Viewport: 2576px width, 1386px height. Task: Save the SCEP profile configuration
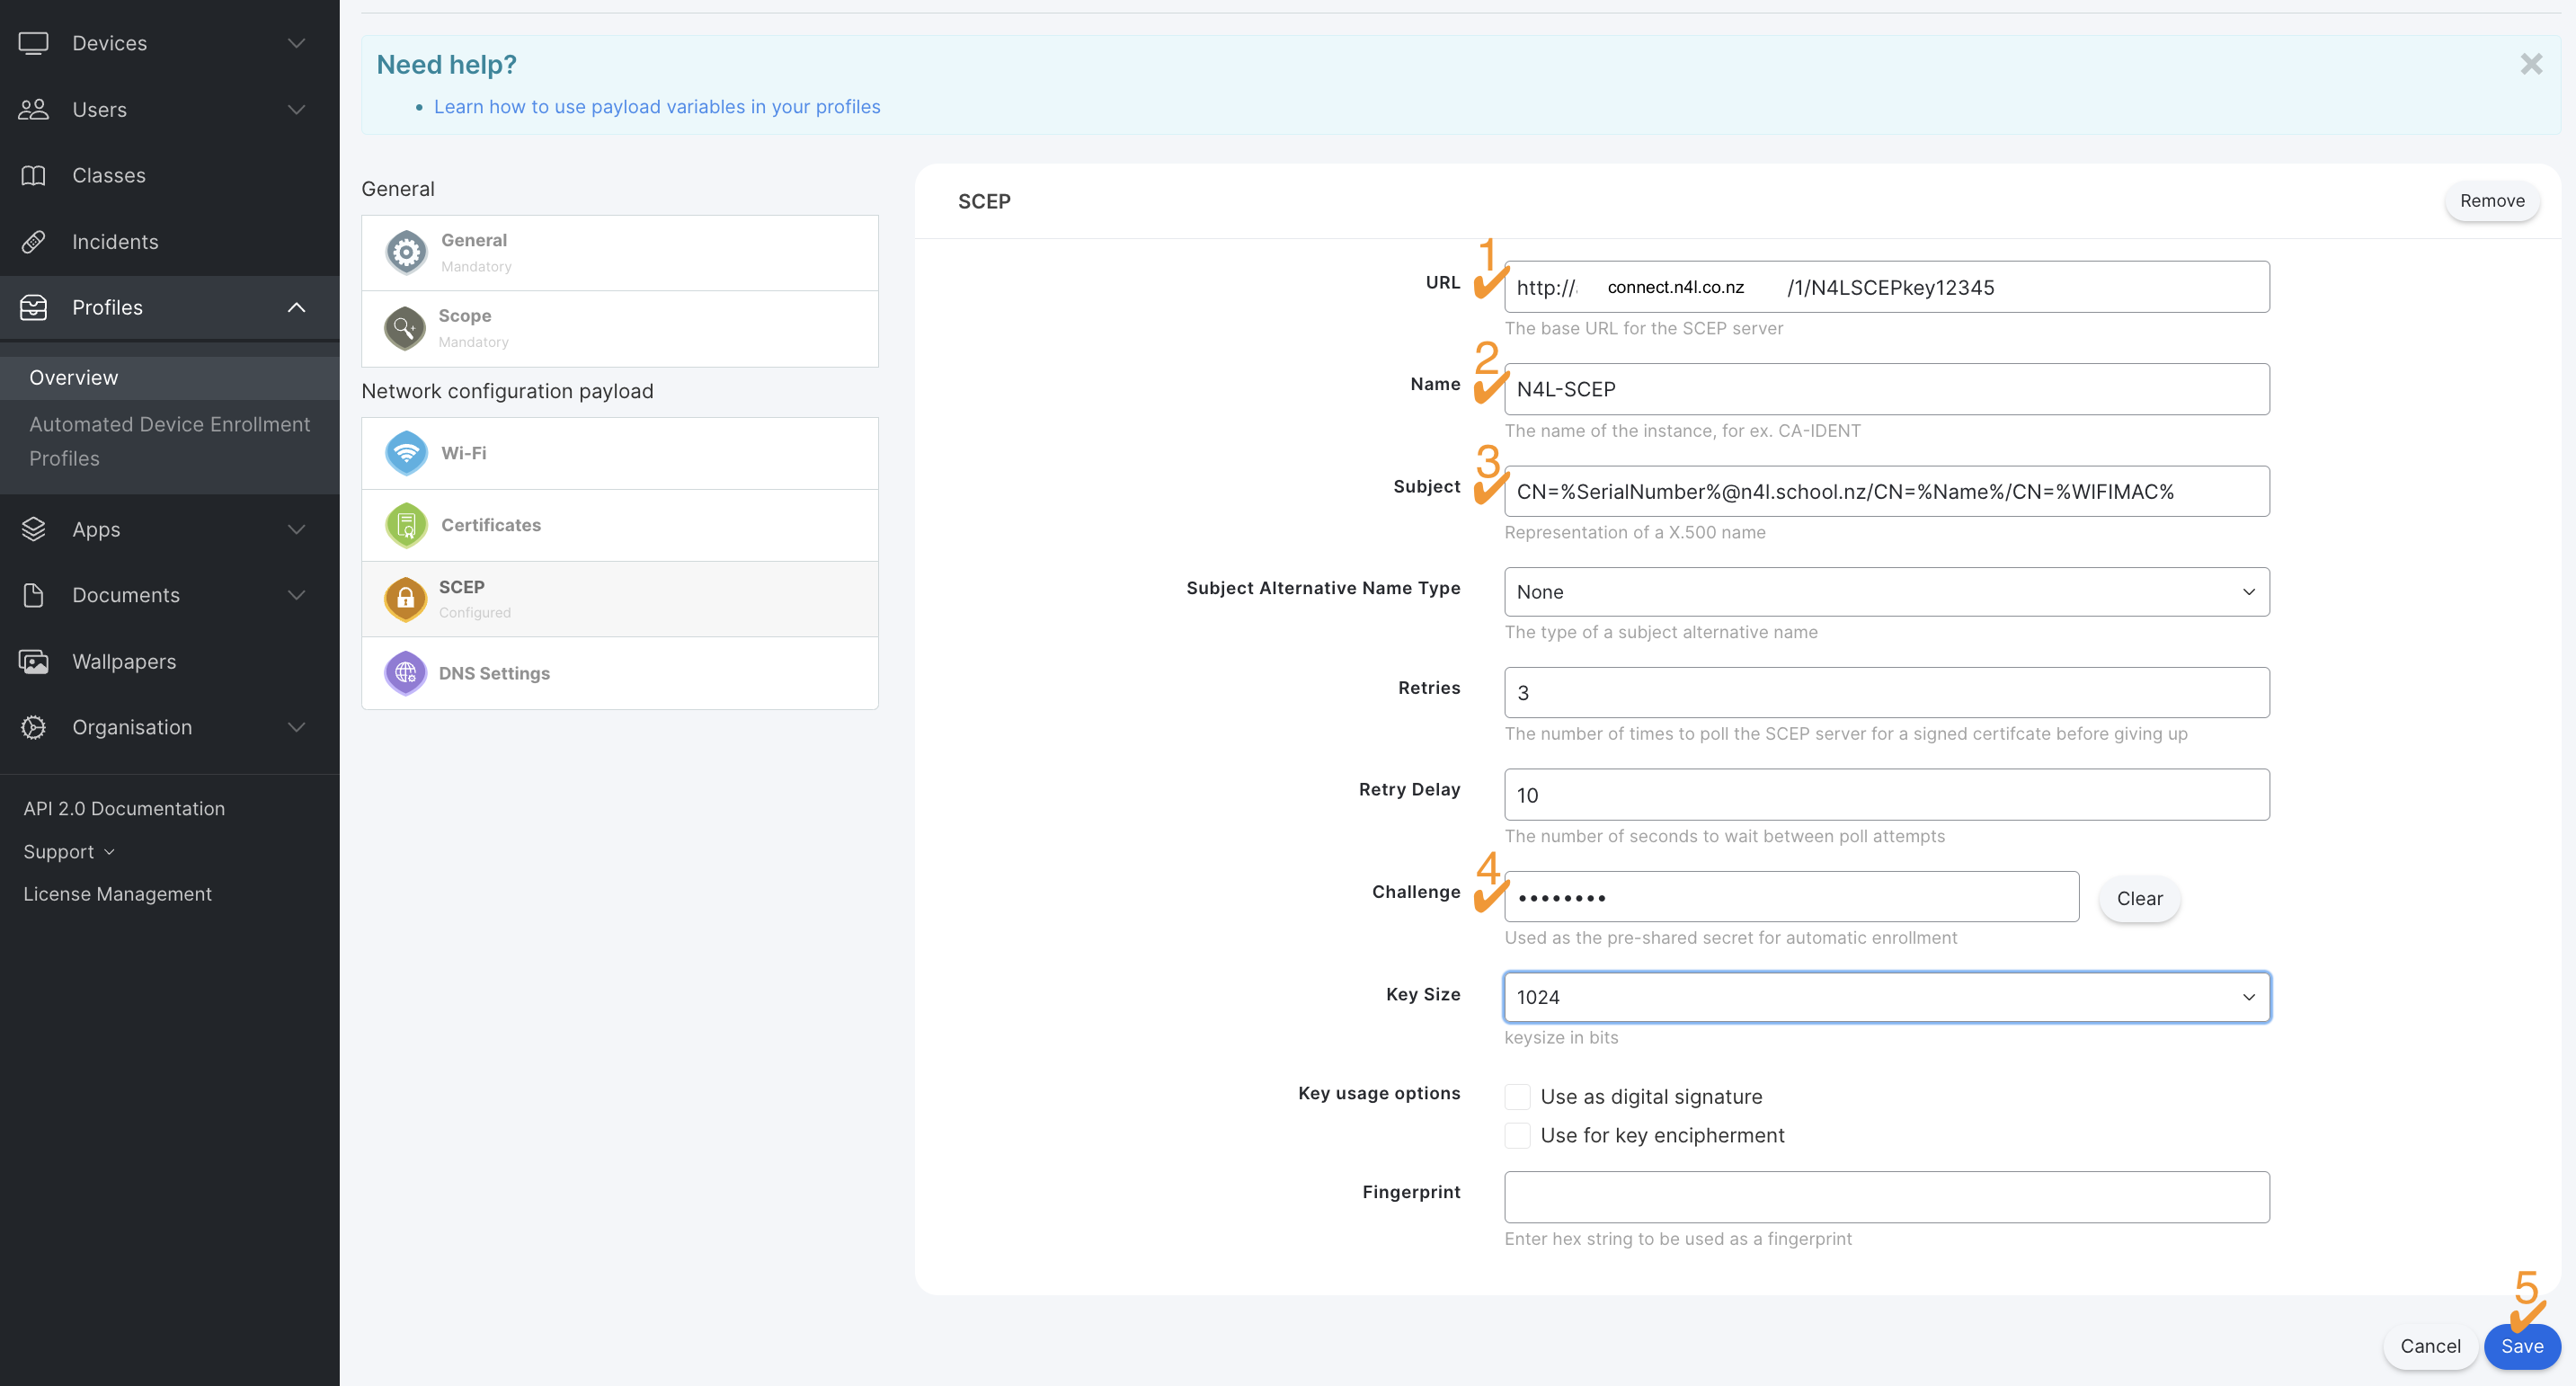(x=2521, y=1346)
